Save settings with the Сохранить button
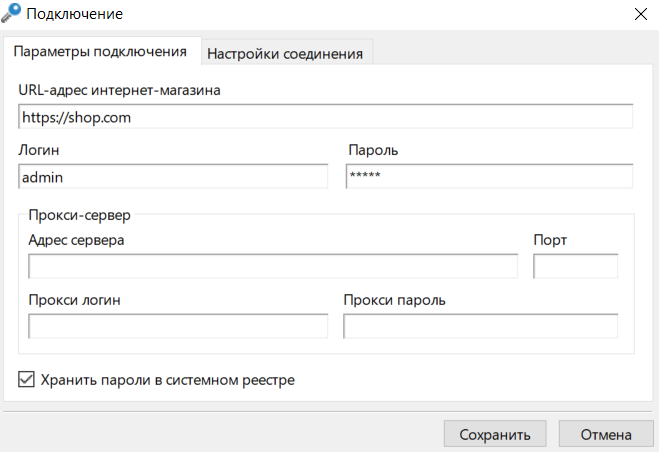This screenshot has width=659, height=452. point(495,434)
